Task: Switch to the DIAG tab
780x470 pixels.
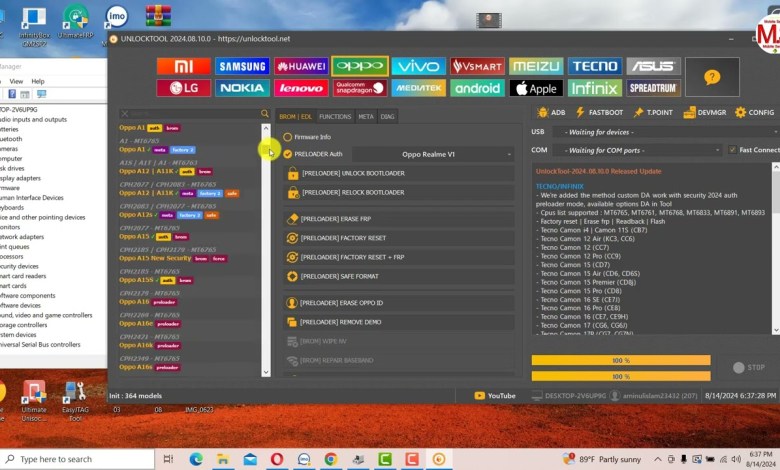Action: click(x=388, y=116)
